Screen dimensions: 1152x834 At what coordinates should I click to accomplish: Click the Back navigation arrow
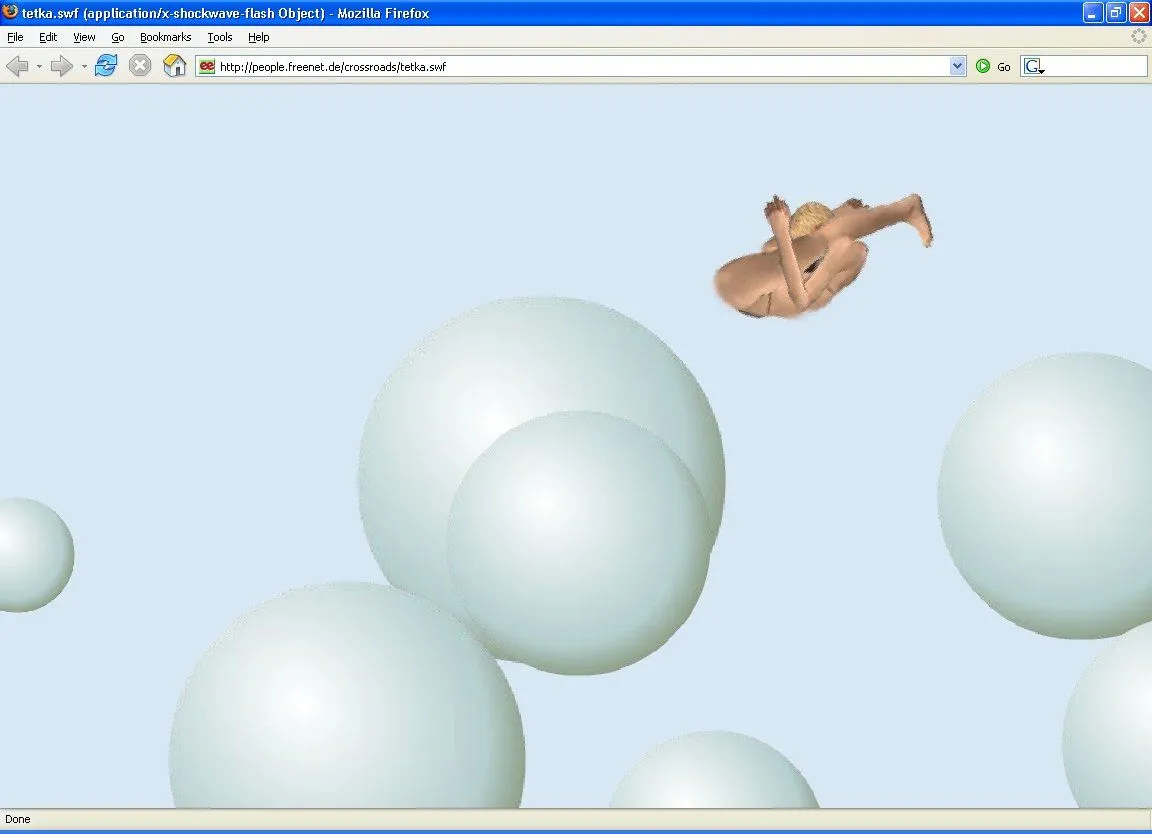click(17, 66)
